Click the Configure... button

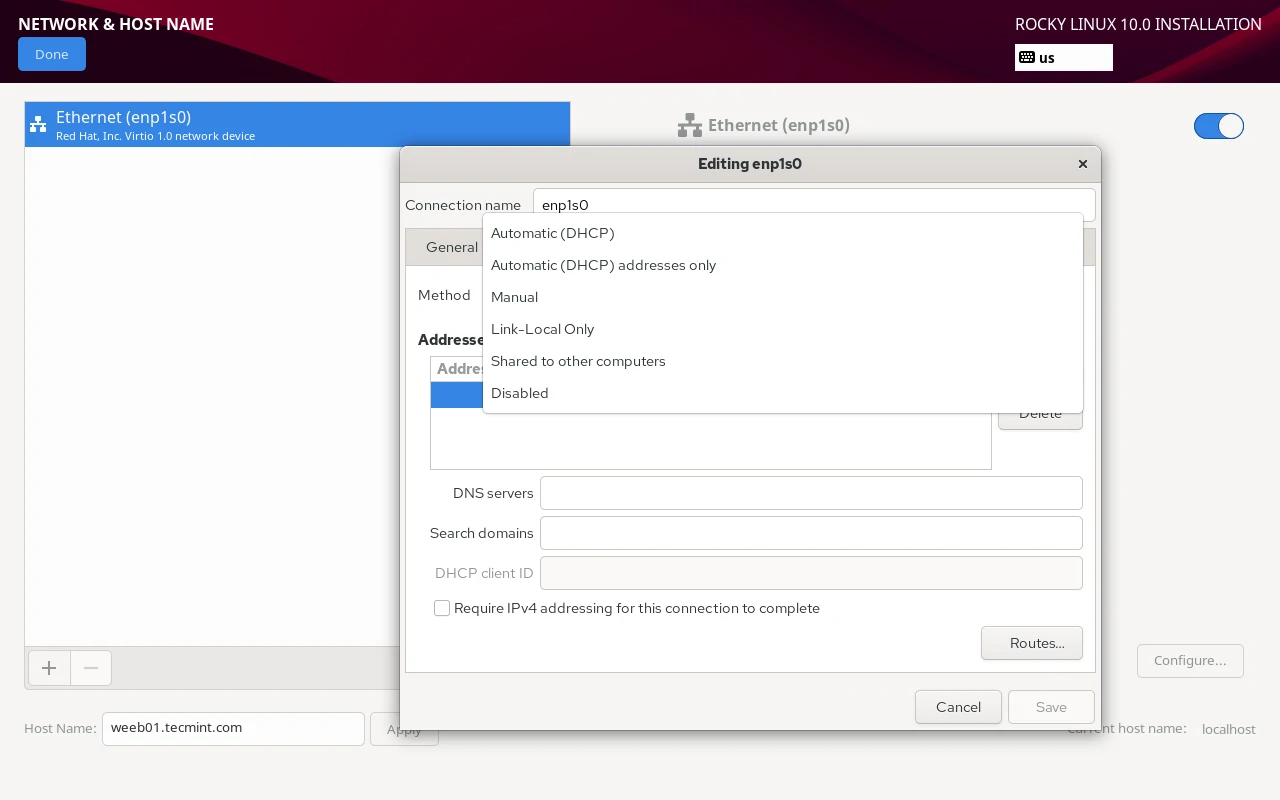pos(1190,660)
